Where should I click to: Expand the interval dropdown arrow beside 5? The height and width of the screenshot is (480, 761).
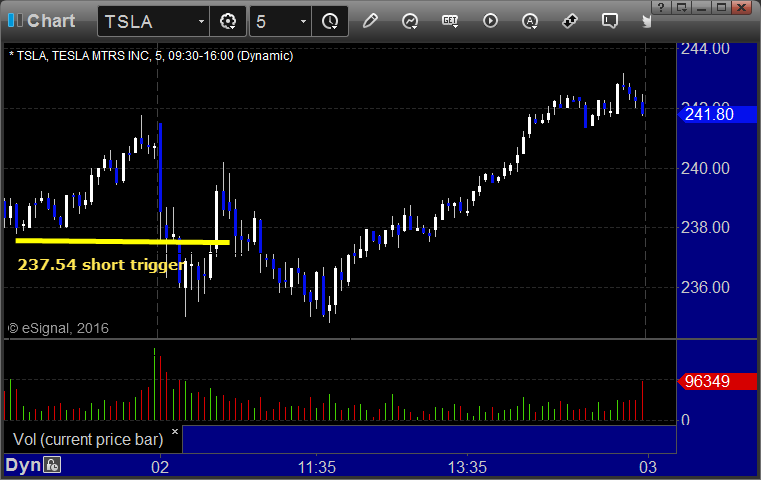[x=303, y=21]
